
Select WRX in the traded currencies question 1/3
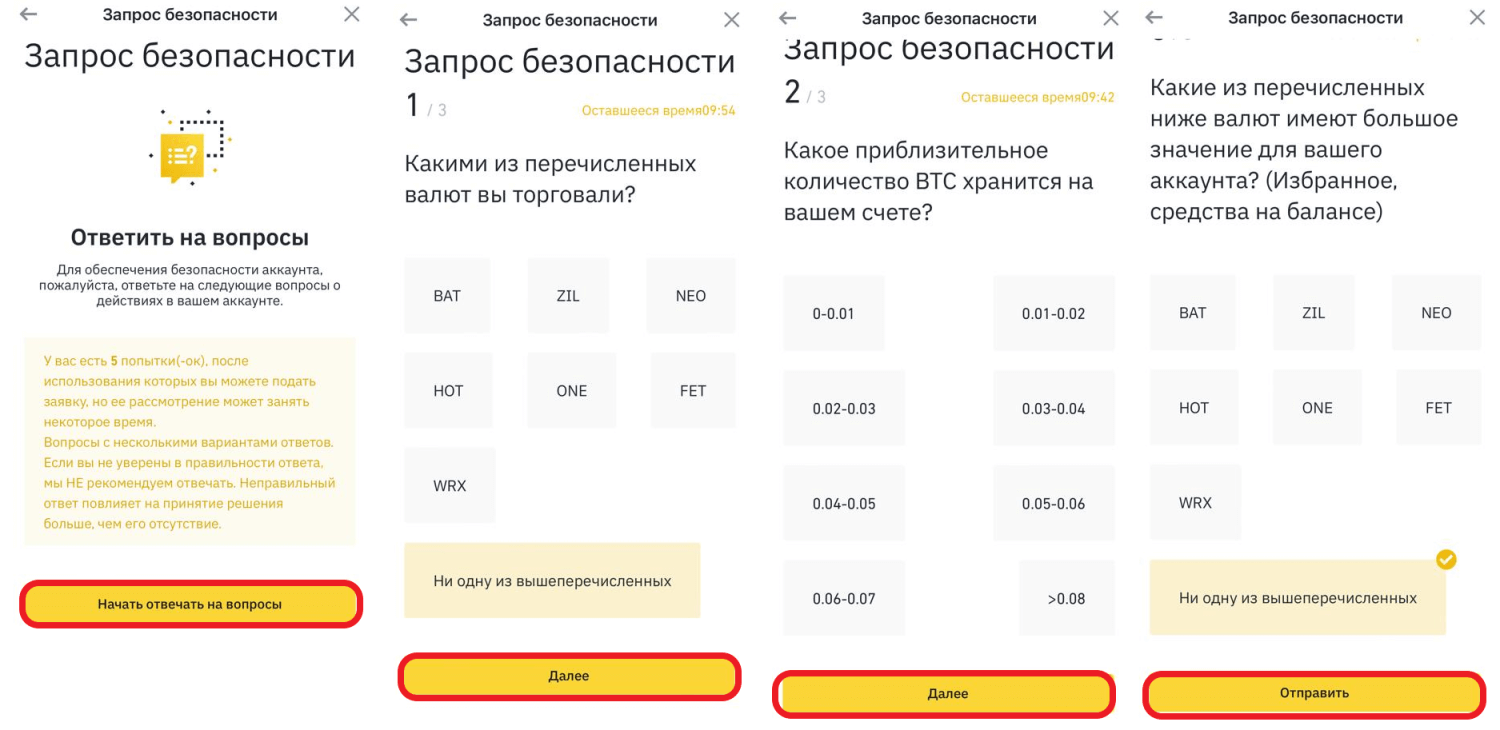(450, 486)
